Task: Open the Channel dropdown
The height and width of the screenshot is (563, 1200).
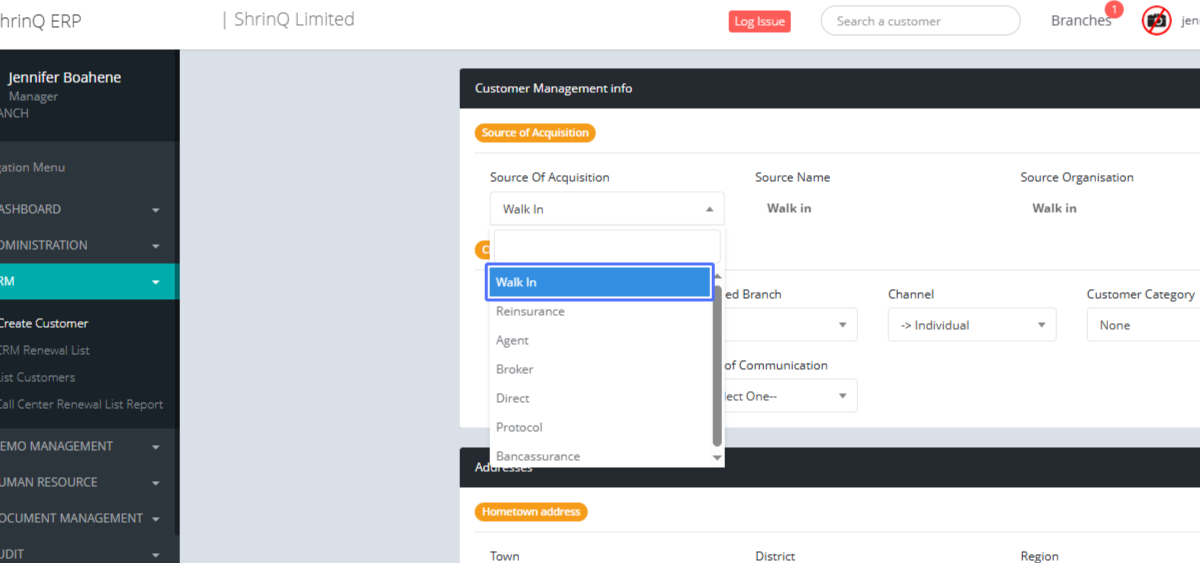Action: 971,325
